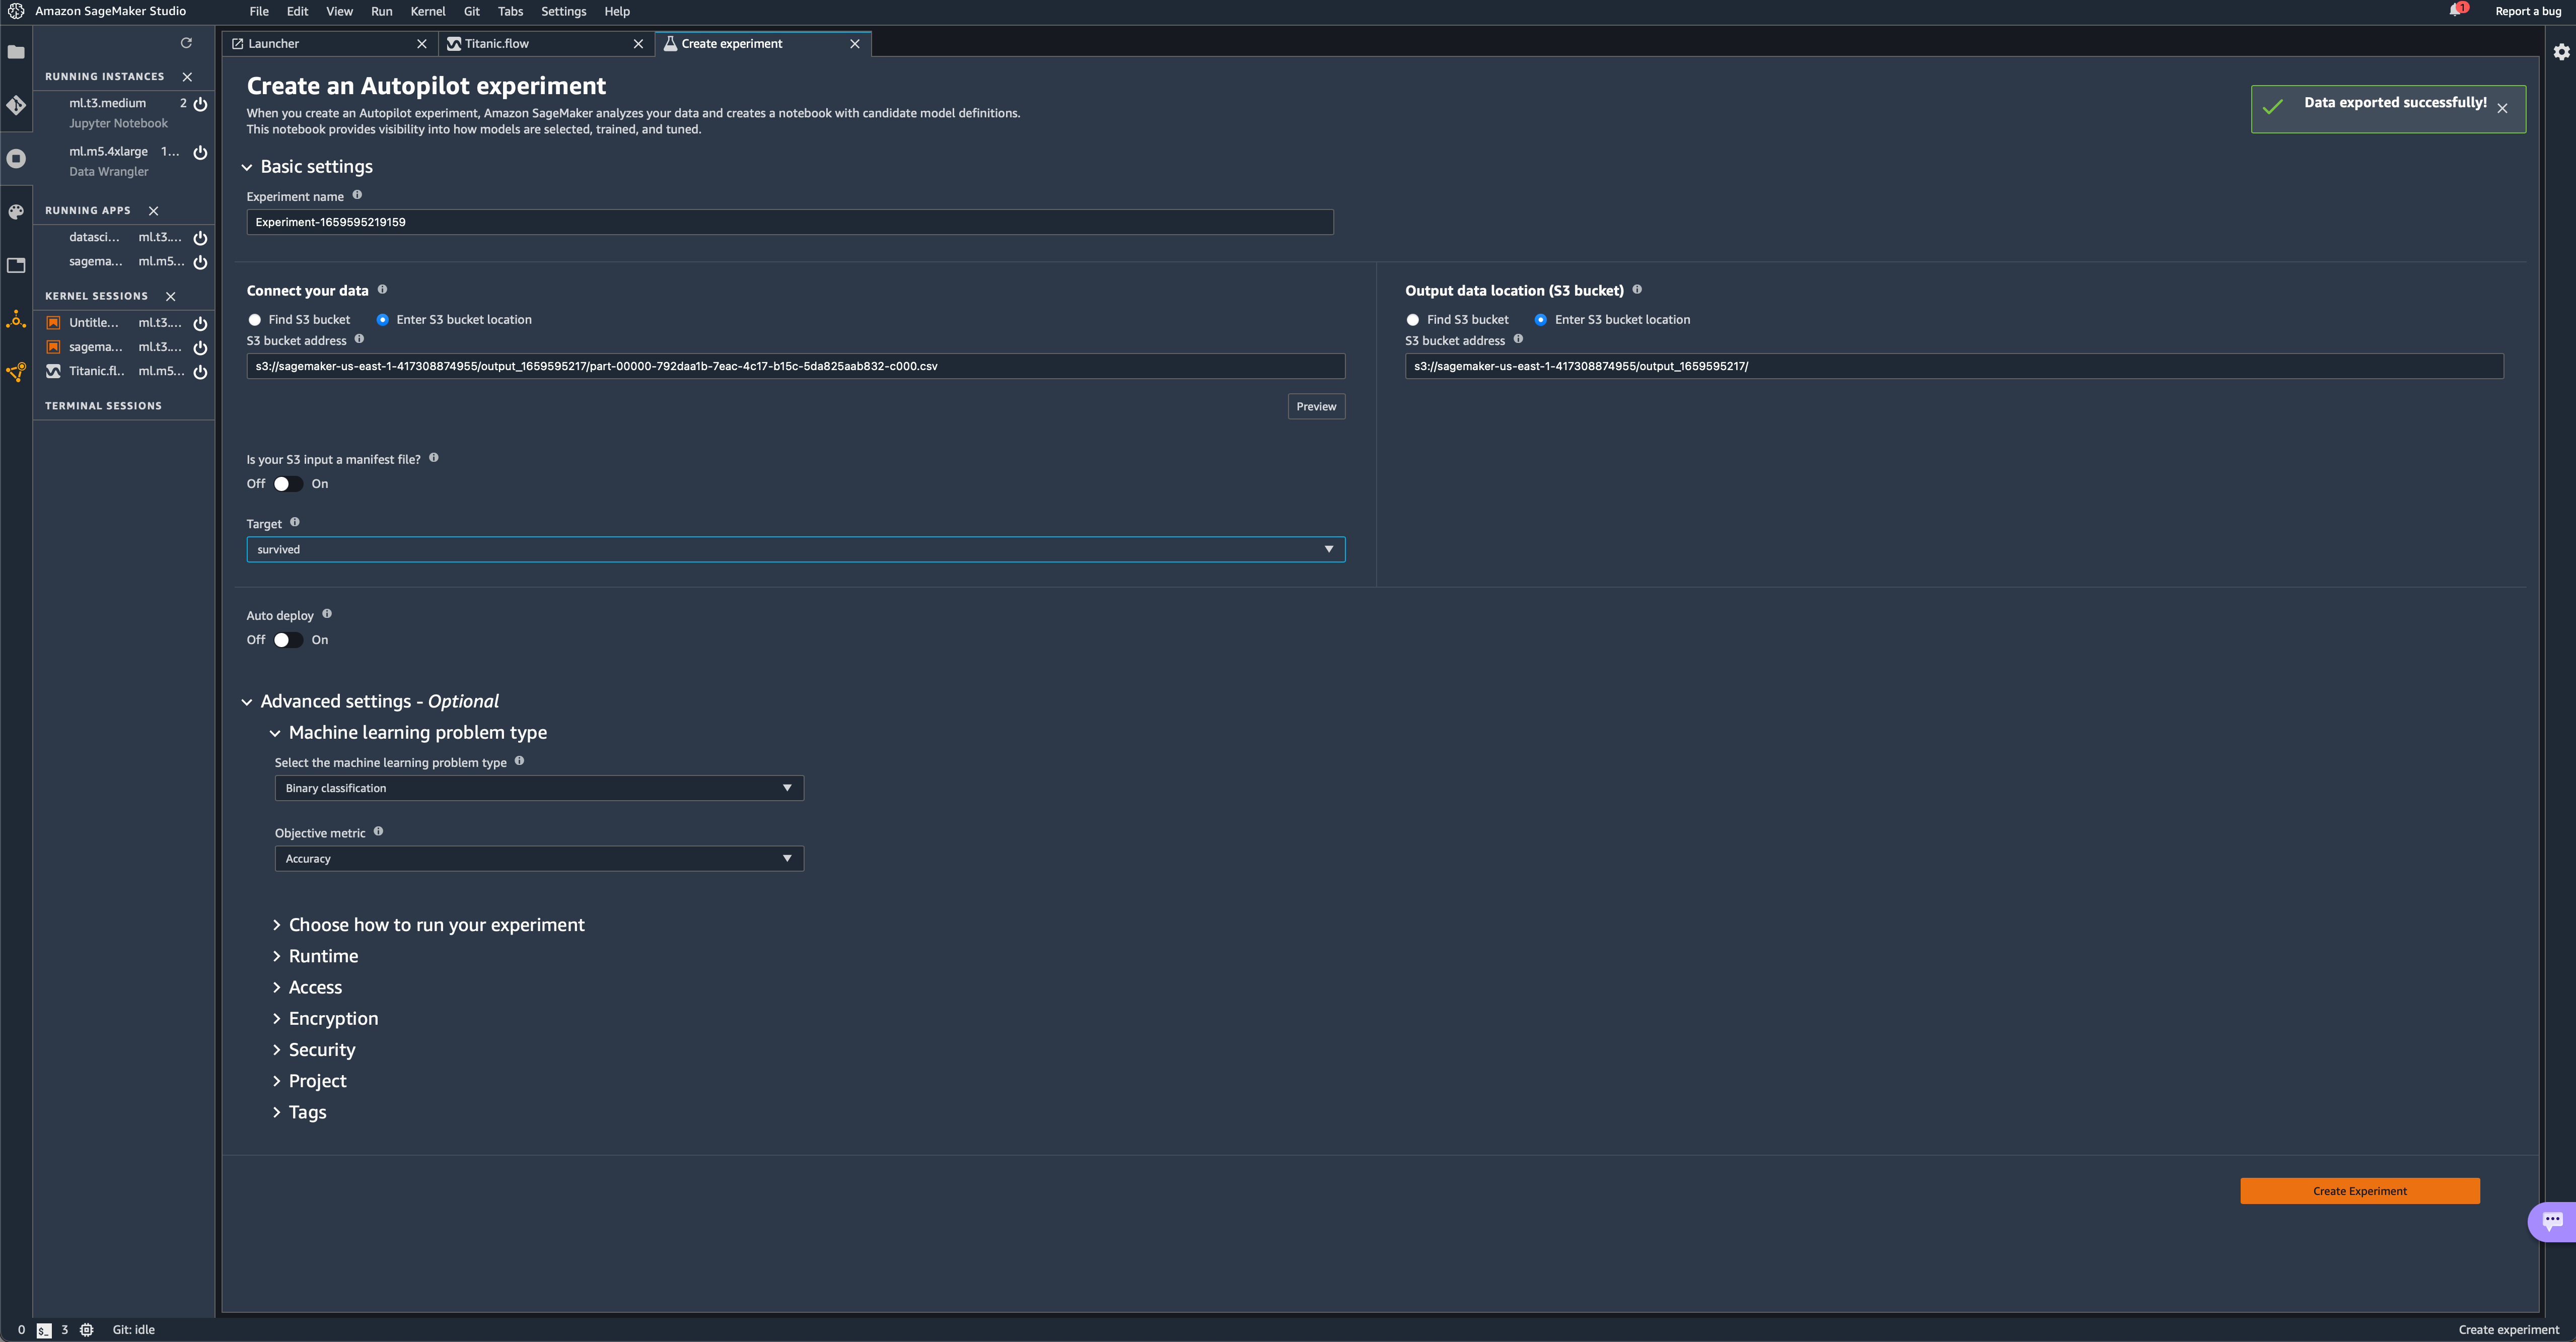Click the notification bell icon
The width and height of the screenshot is (2576, 1342).
2455,11
